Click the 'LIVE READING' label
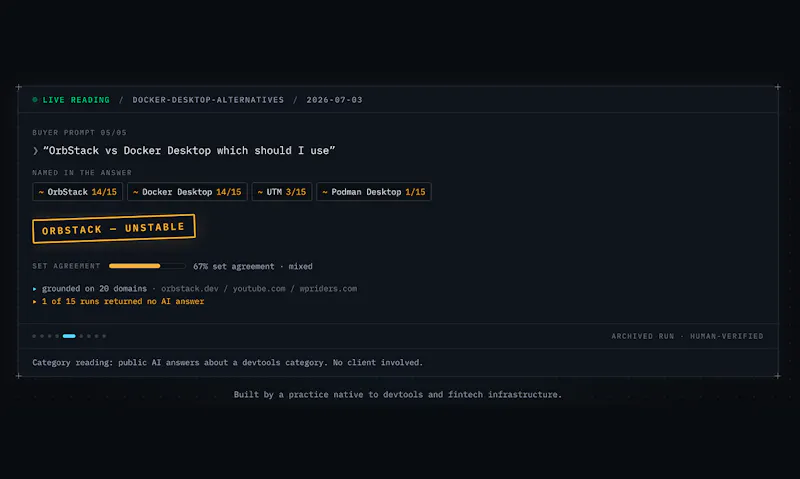 [x=76, y=100]
